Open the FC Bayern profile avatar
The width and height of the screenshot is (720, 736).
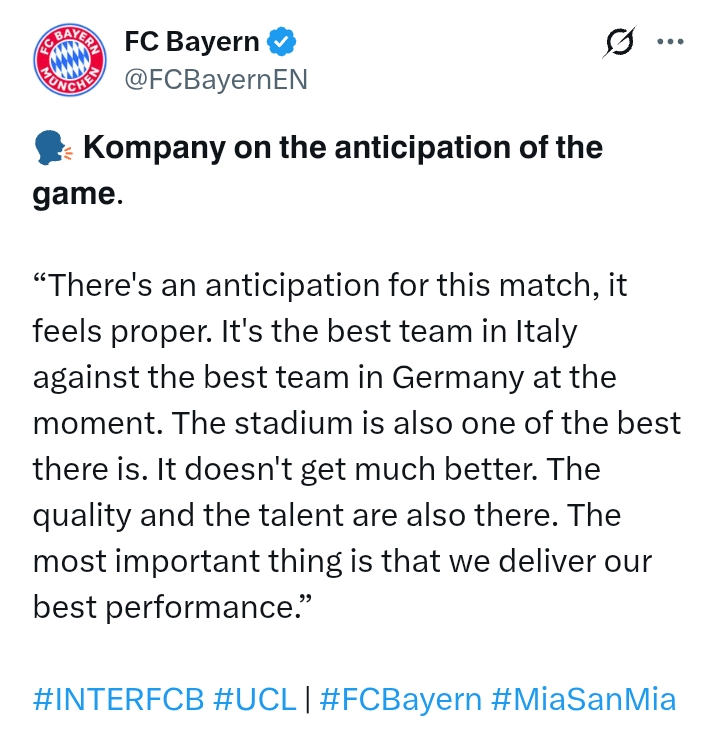[x=69, y=60]
